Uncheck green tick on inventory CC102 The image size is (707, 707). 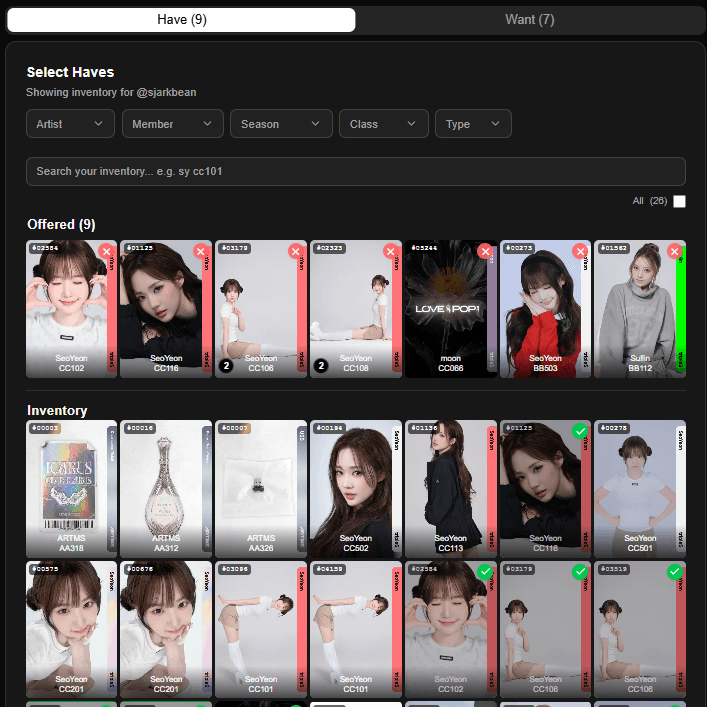(x=485, y=572)
